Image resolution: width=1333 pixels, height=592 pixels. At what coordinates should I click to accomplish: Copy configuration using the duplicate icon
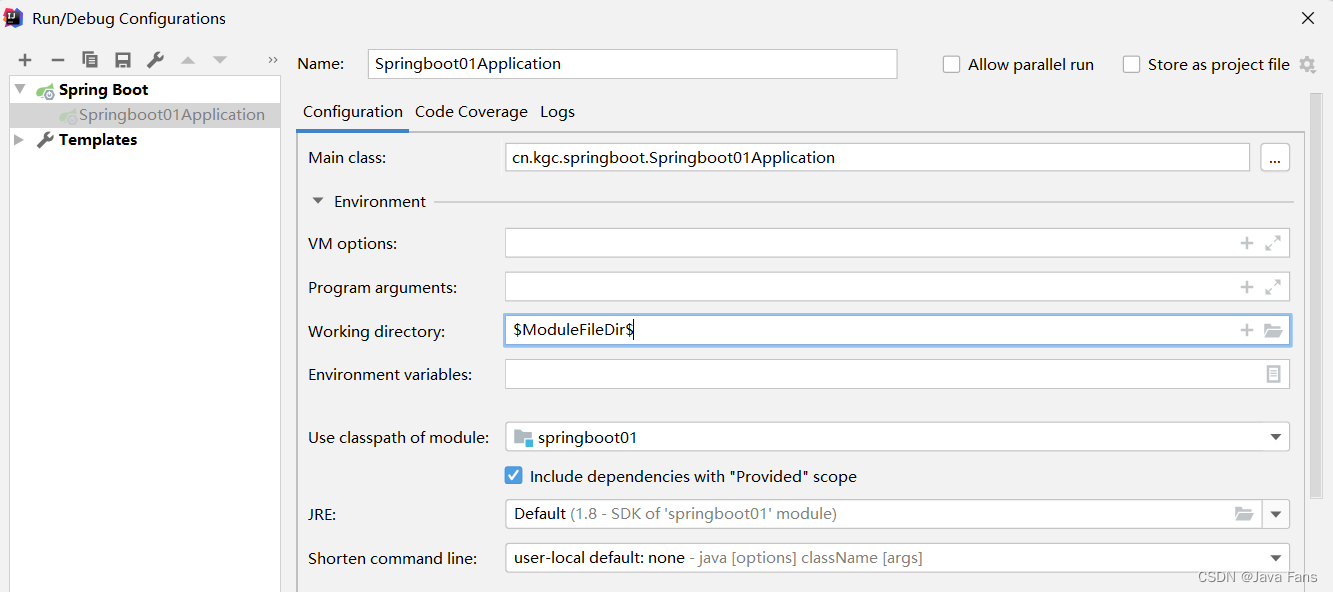90,60
